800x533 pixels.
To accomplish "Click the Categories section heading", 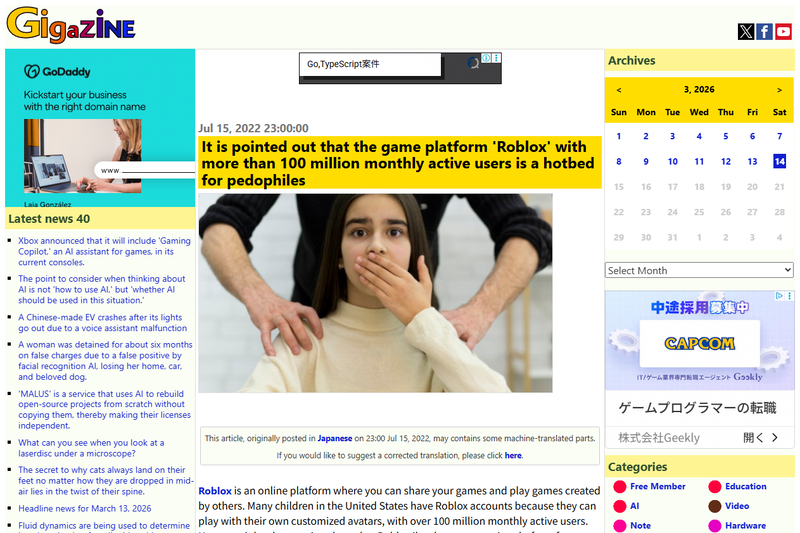I will coord(638,467).
